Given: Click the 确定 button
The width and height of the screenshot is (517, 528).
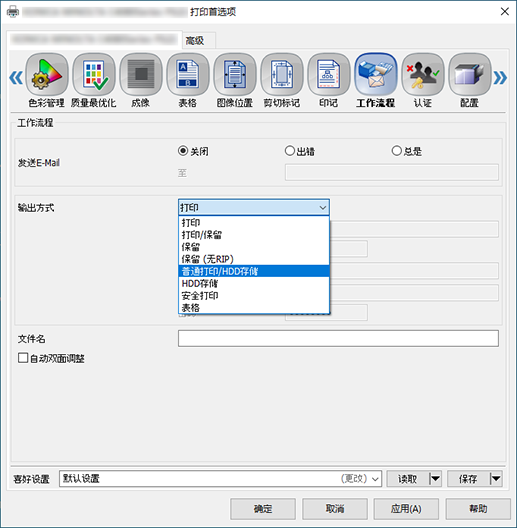Looking at the screenshot, I should coord(263,509).
